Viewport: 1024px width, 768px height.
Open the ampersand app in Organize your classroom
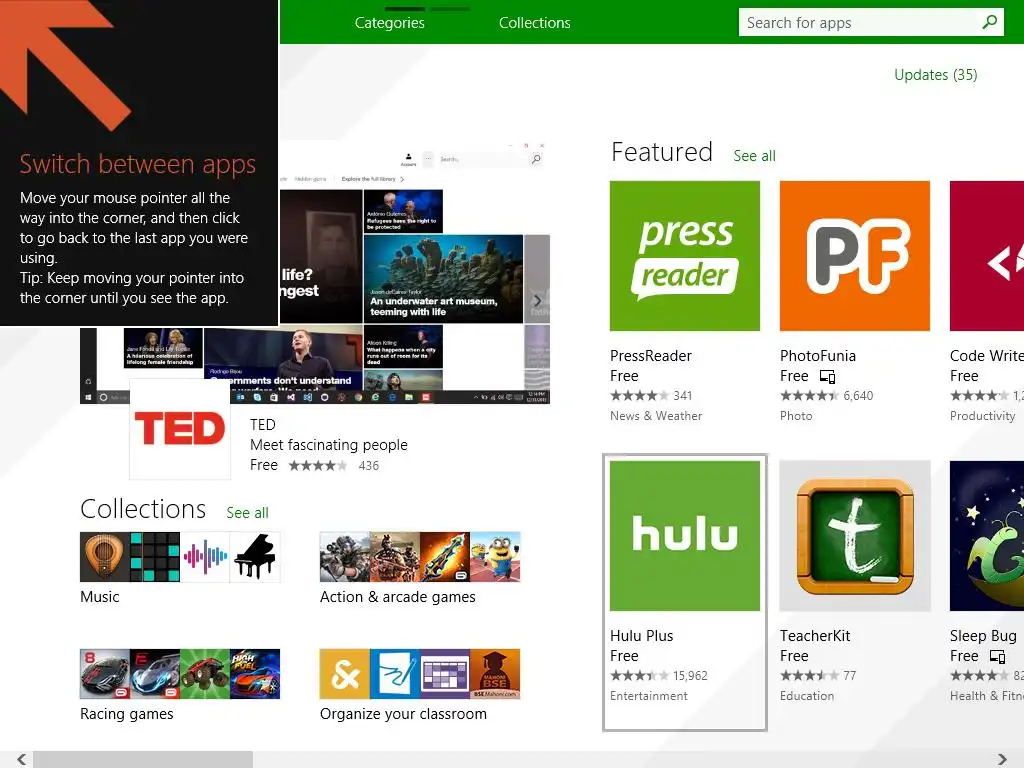coord(345,674)
